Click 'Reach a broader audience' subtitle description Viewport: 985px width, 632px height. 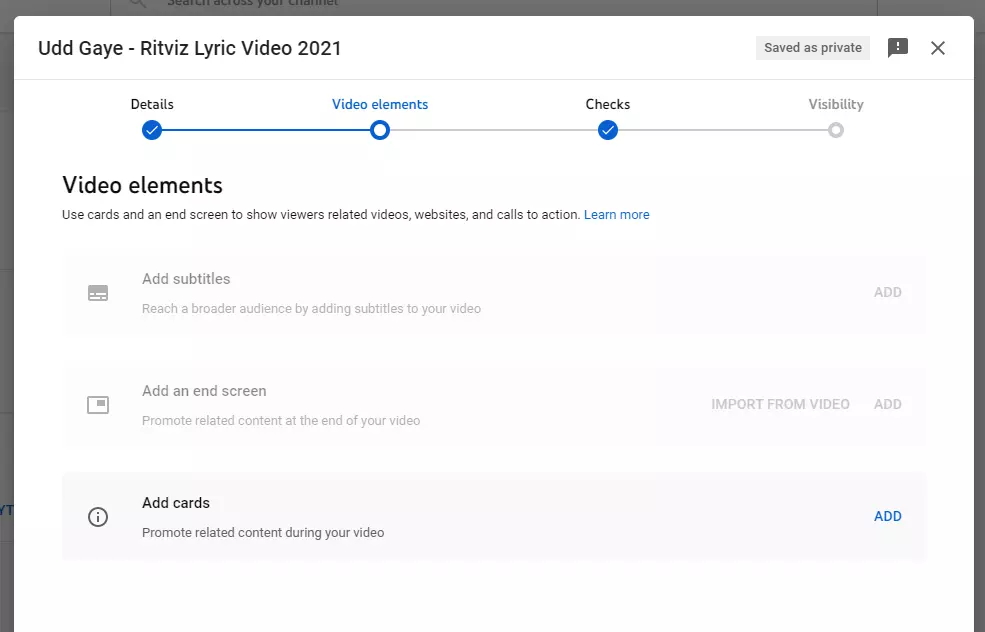click(312, 308)
